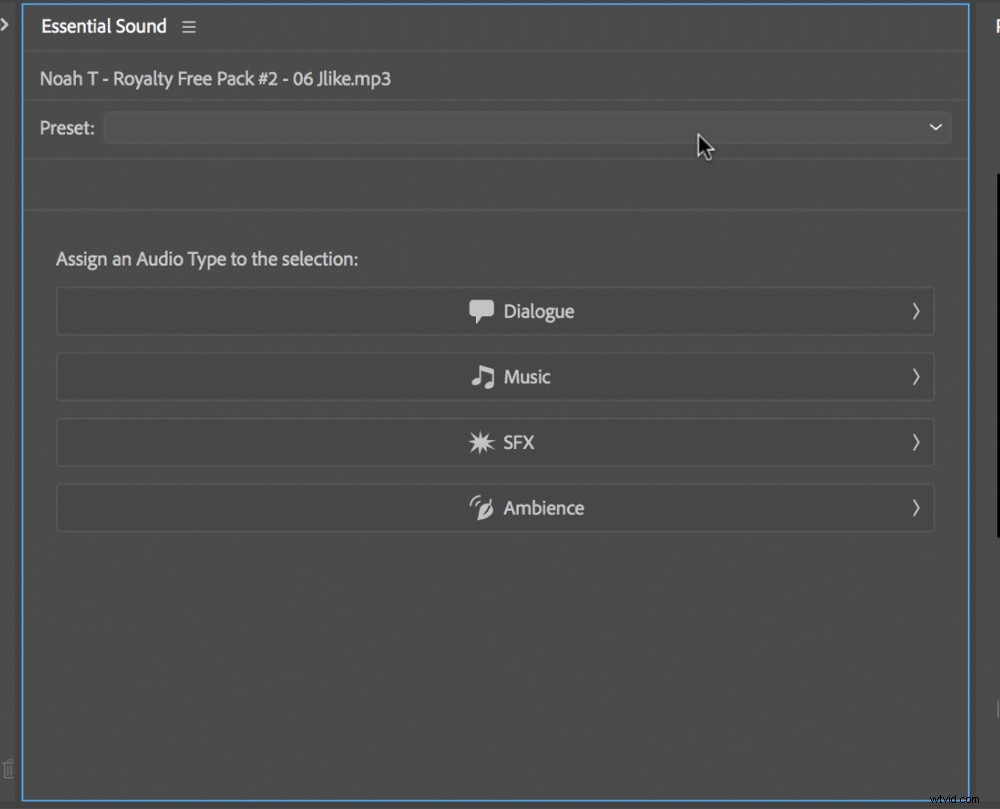Image resolution: width=1000 pixels, height=809 pixels.
Task: Click the panel expander arrow on far left
Action: tap(8, 27)
